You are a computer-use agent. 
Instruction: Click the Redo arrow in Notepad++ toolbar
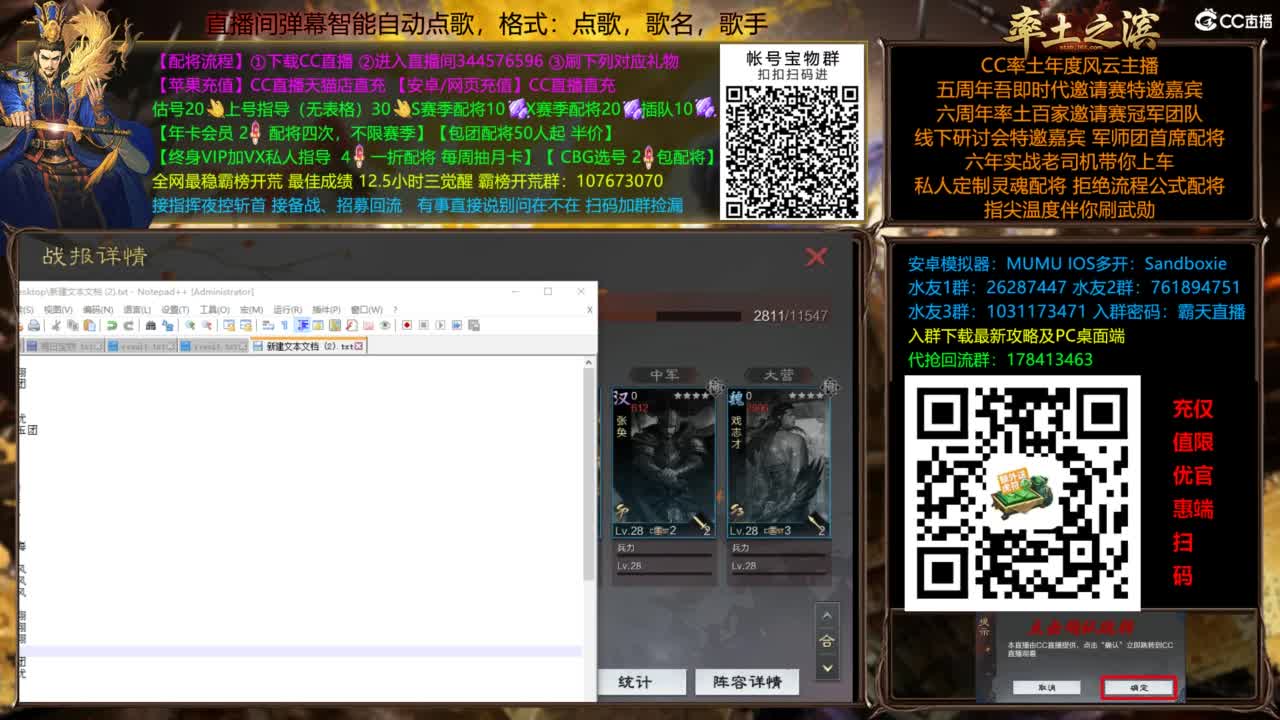[x=128, y=325]
